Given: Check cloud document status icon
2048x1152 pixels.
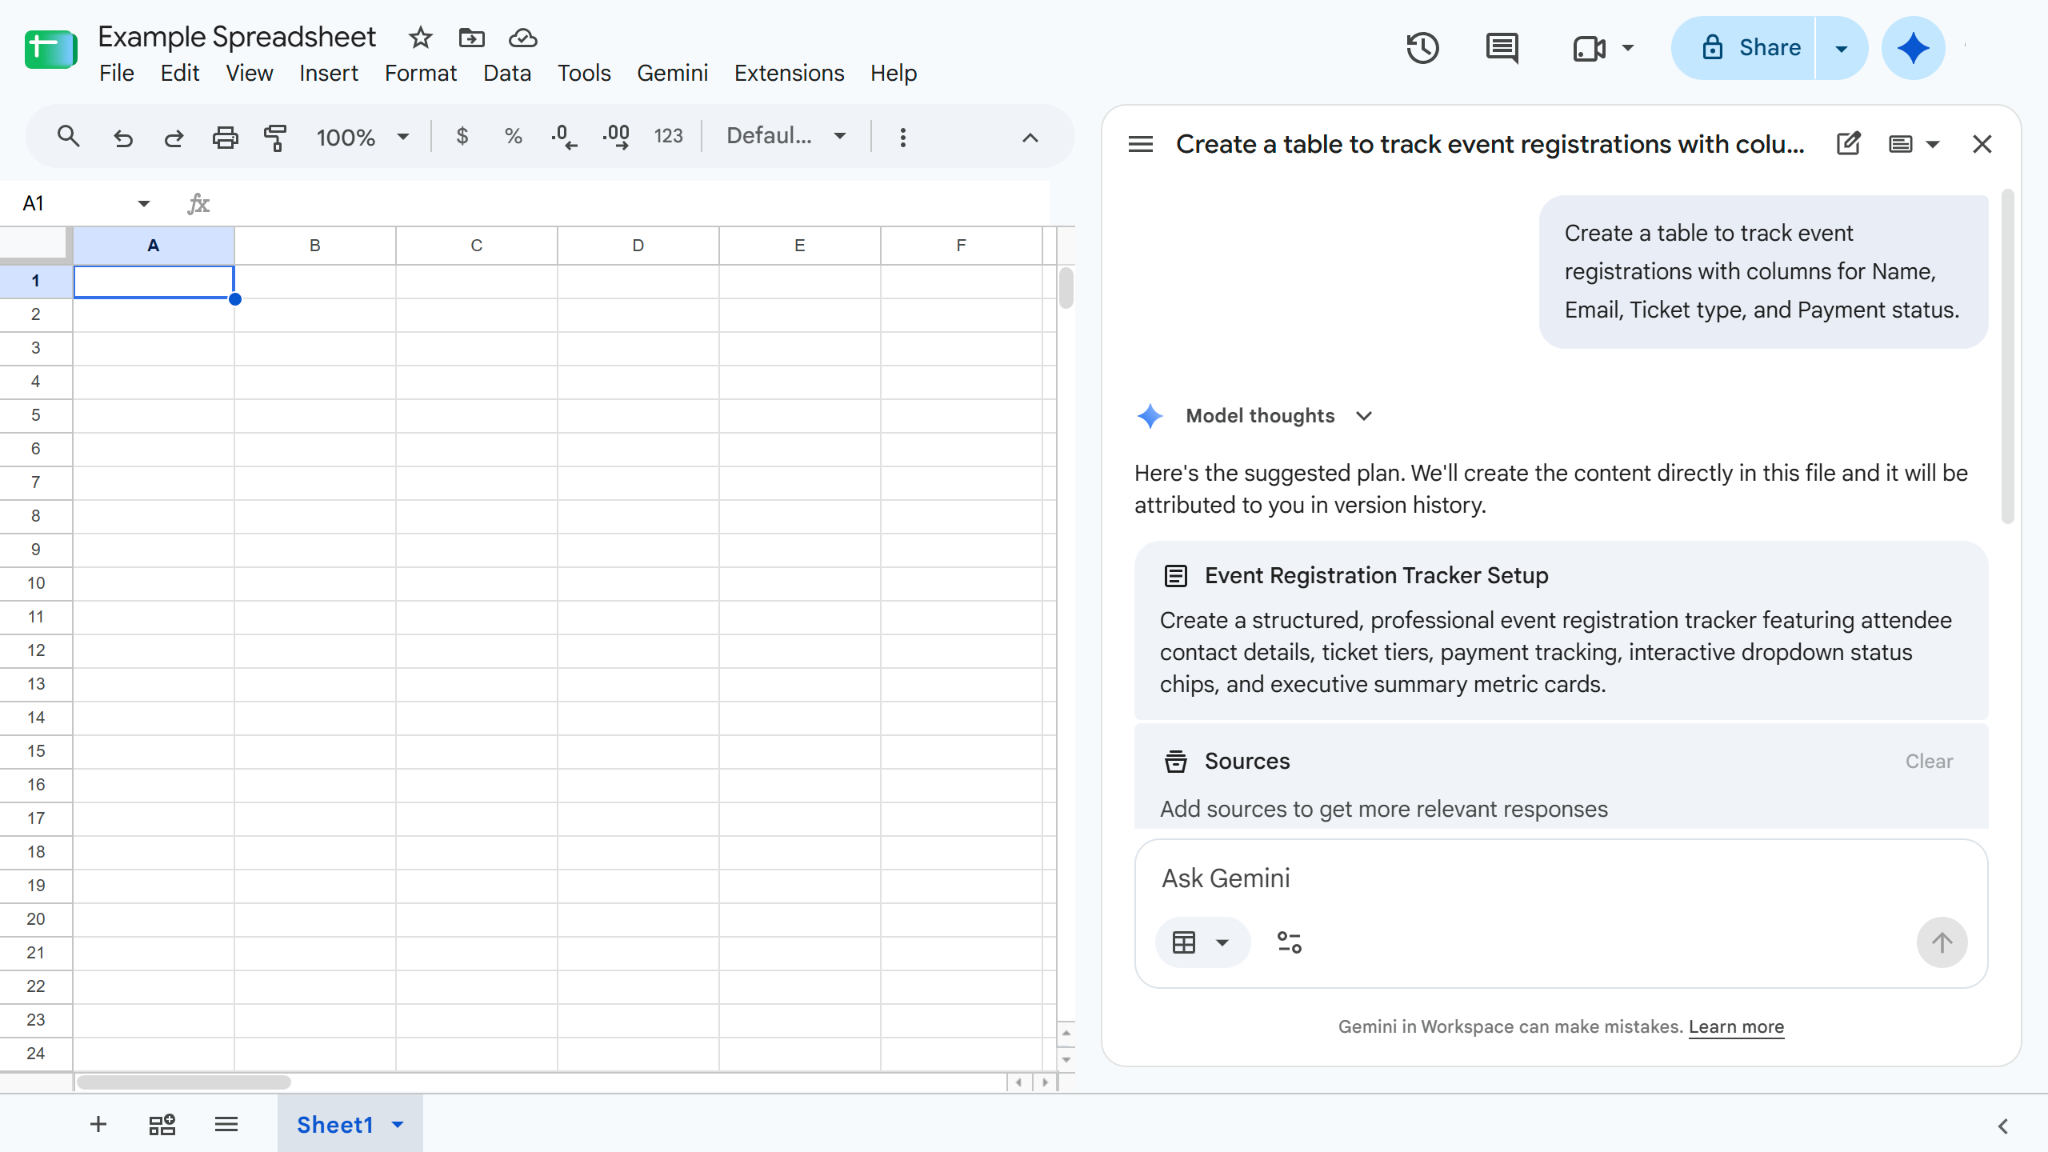Looking at the screenshot, I should point(523,38).
